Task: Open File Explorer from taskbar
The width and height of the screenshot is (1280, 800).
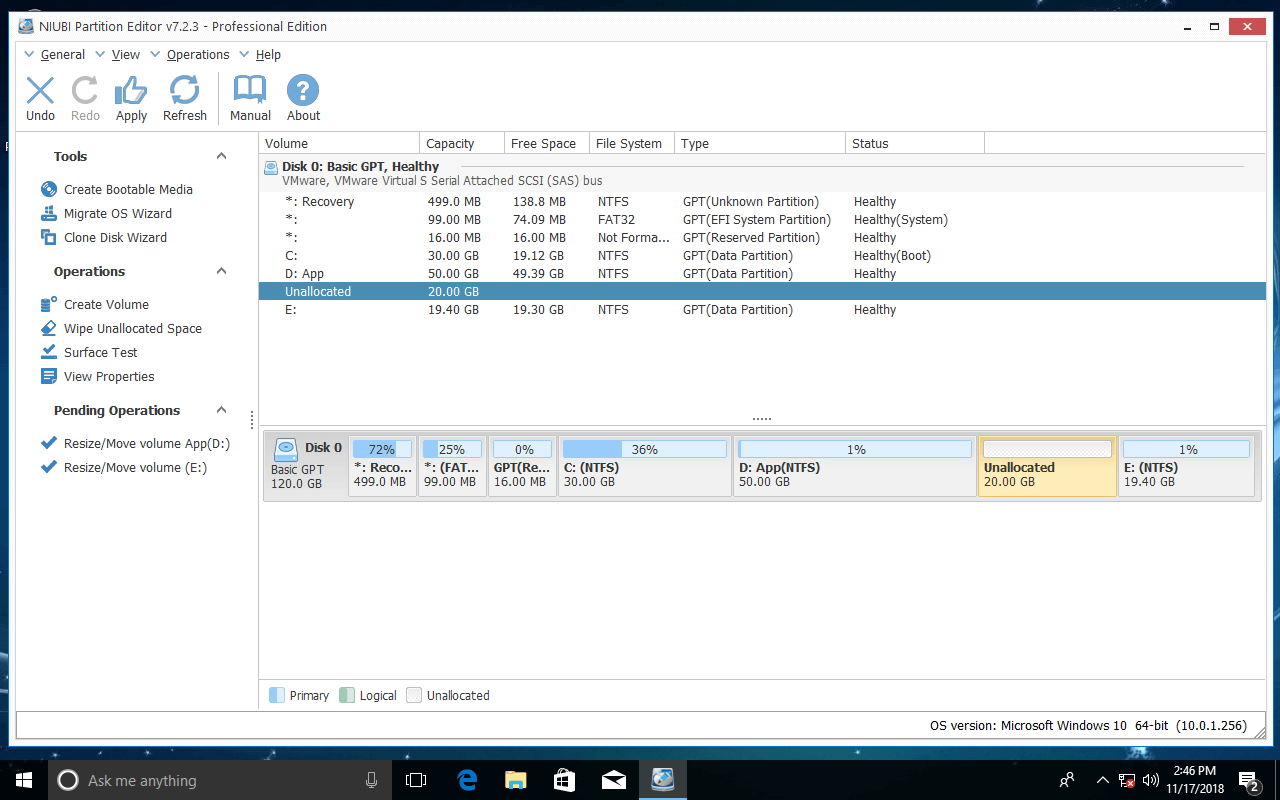Action: coord(515,780)
